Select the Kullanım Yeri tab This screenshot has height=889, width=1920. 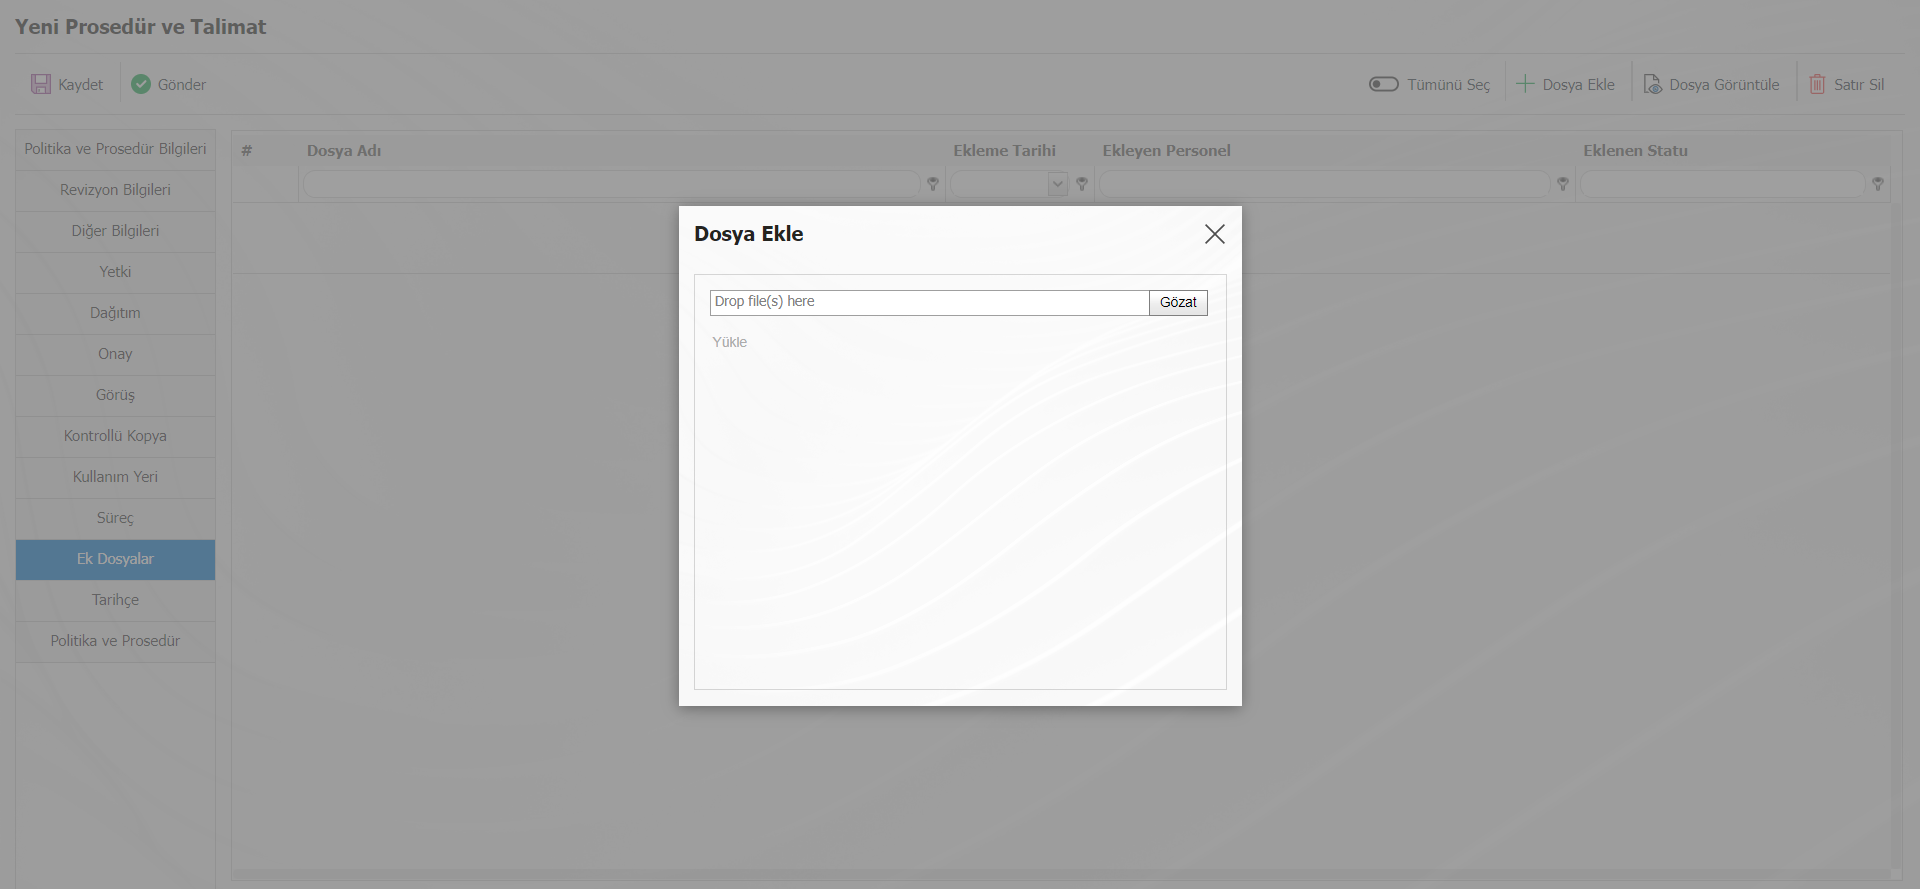115,477
